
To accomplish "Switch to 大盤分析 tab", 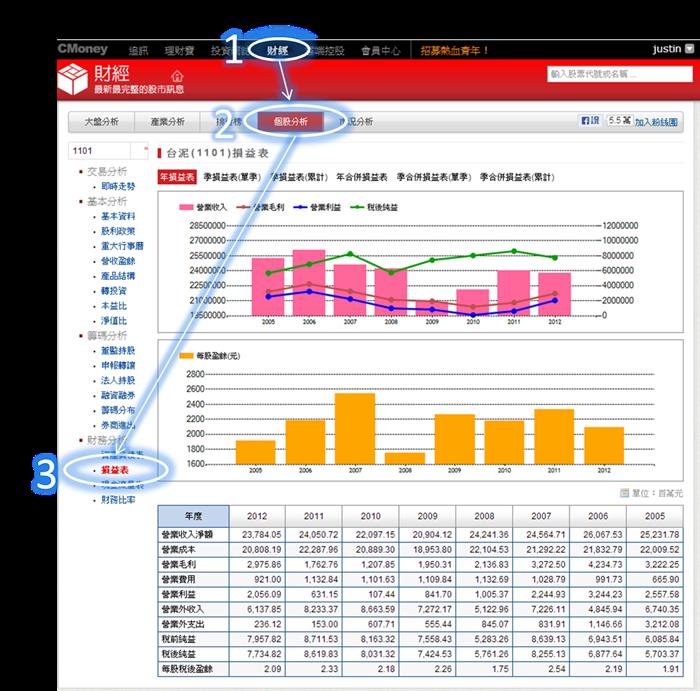I will click(101, 121).
